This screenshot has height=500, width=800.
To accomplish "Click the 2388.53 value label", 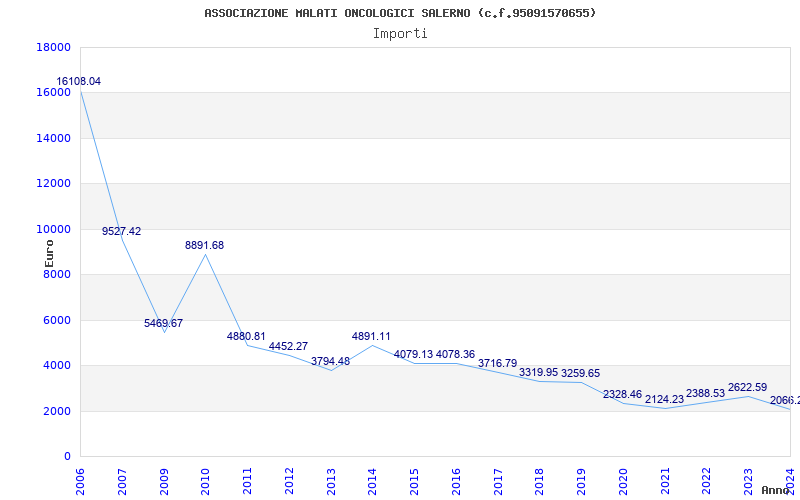I will coord(706,393).
